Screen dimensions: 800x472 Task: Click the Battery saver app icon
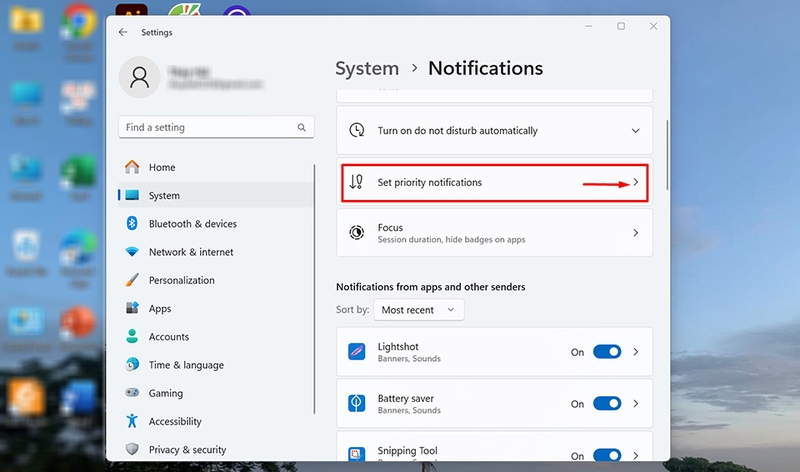click(x=357, y=403)
